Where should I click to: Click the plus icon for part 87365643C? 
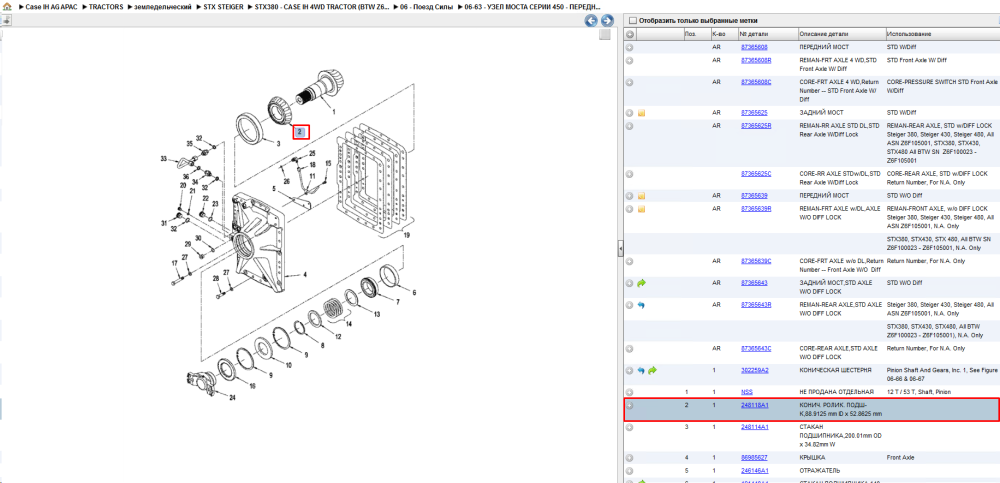pyautogui.click(x=629, y=348)
